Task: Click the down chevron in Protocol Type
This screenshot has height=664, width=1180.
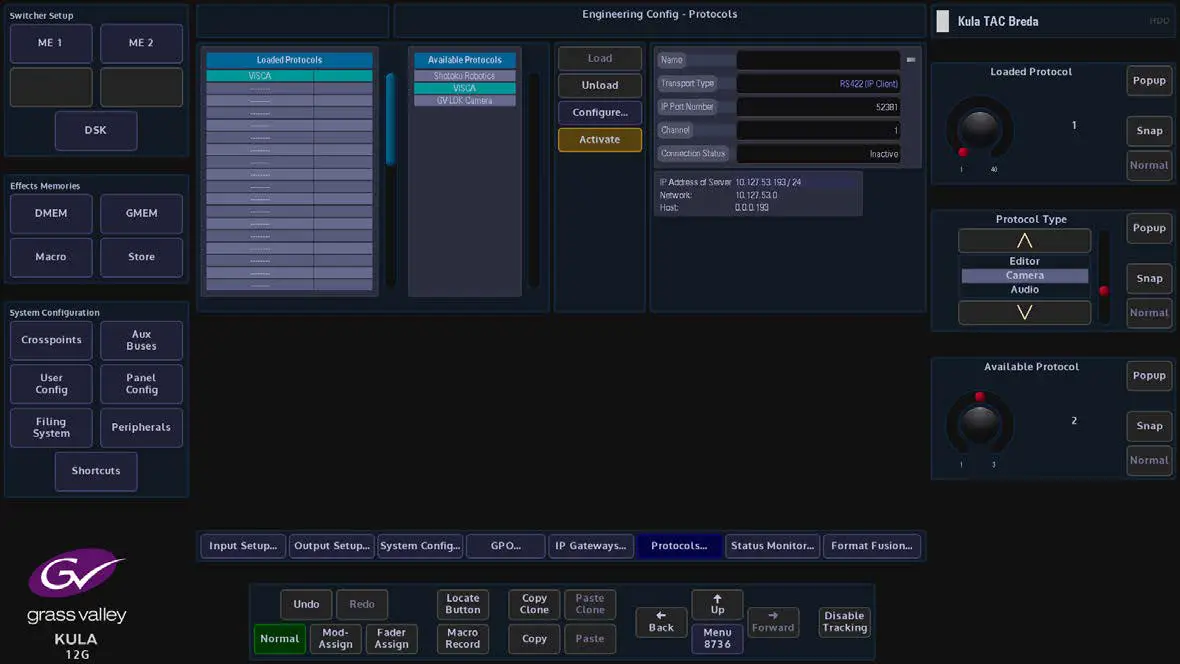Action: click(1024, 313)
